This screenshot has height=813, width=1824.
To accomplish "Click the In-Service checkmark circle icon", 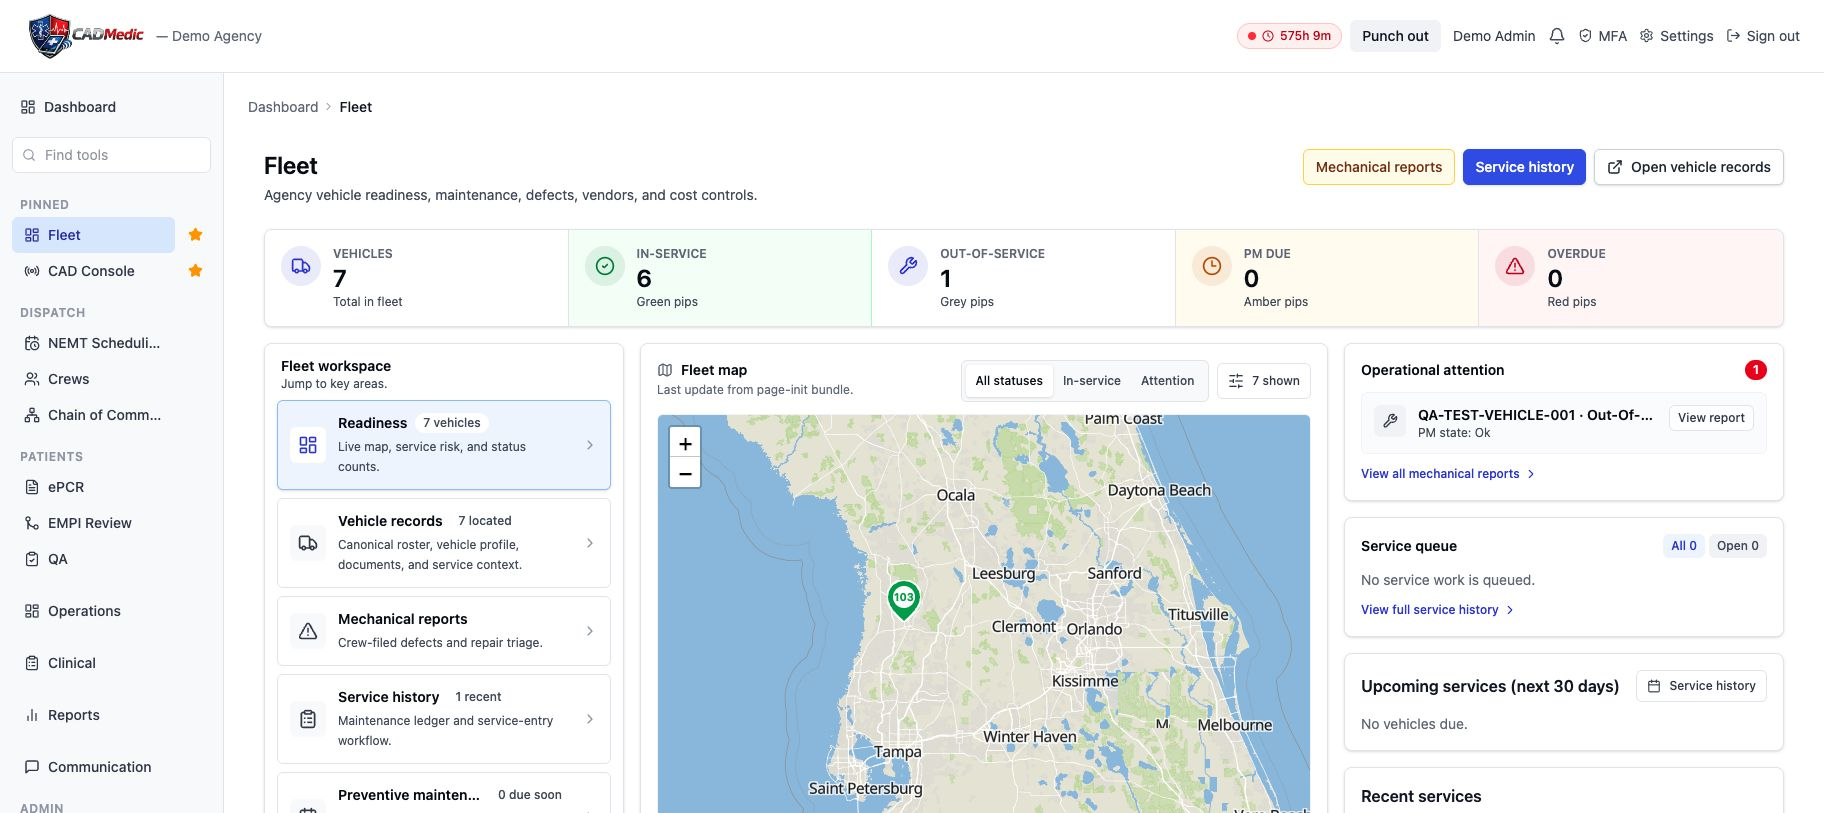I will coord(605,266).
